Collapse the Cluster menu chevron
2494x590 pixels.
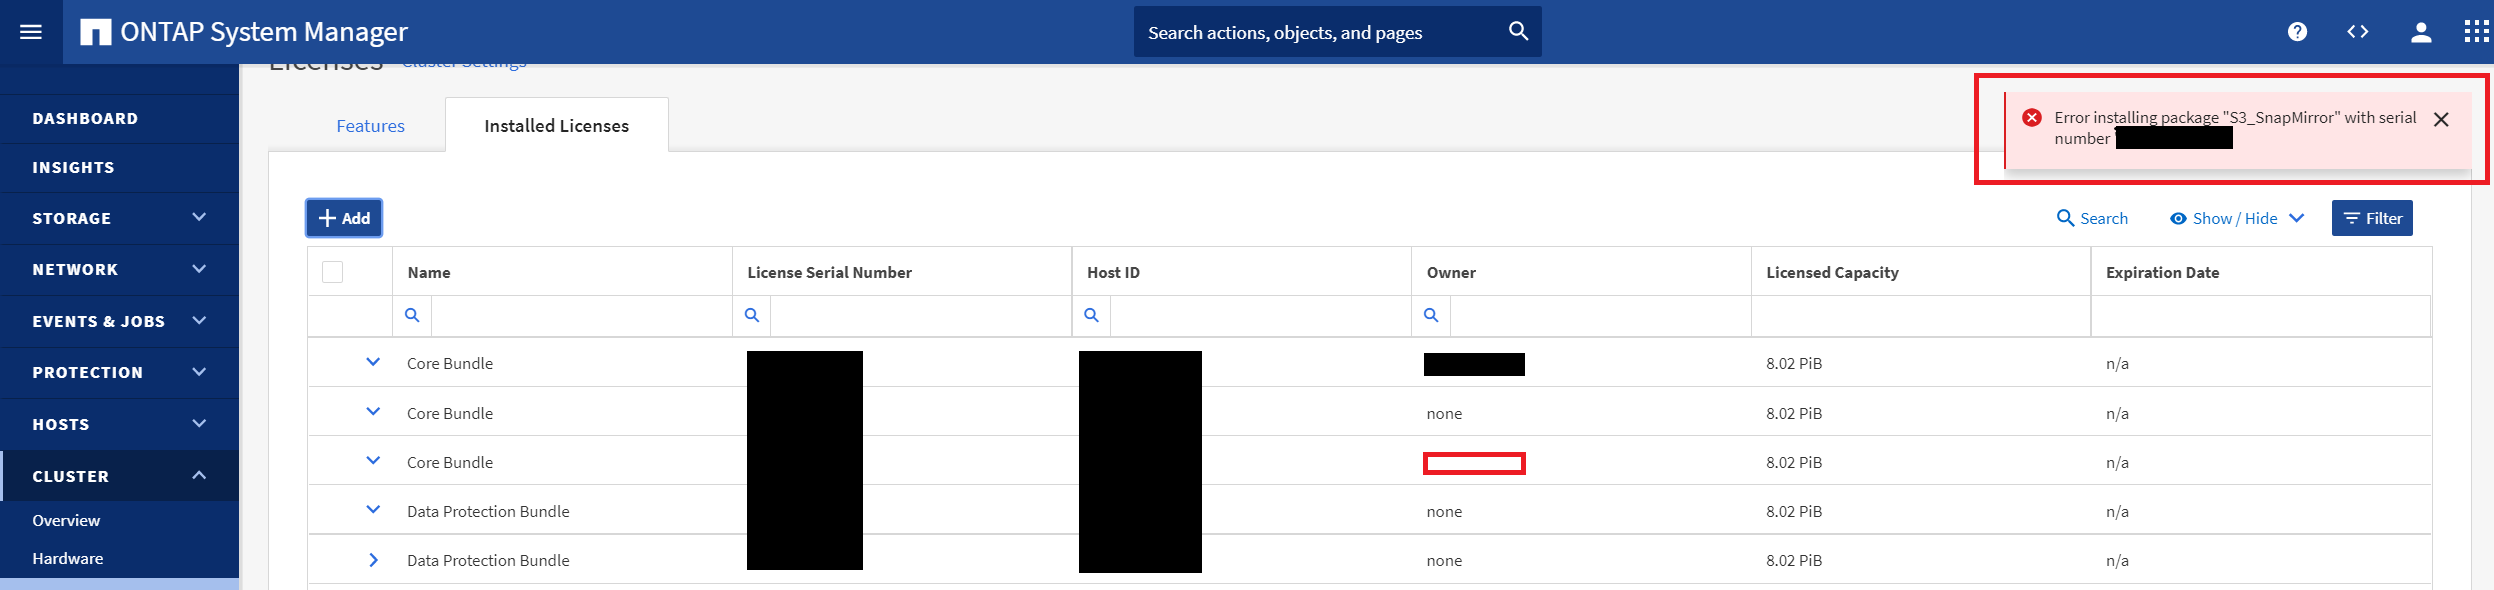tap(199, 475)
